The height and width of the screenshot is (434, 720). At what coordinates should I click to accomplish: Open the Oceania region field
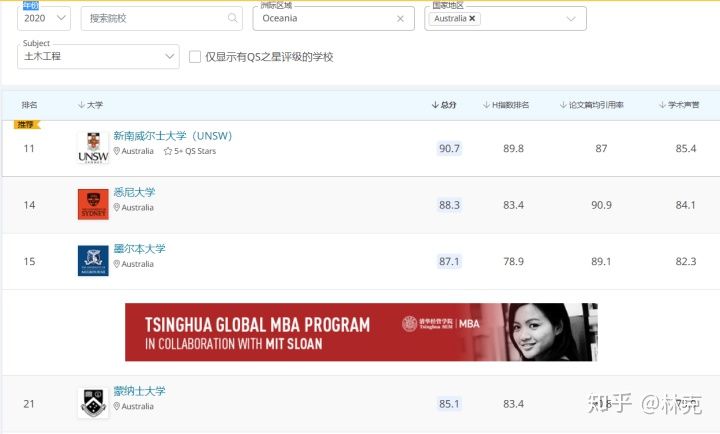(333, 18)
